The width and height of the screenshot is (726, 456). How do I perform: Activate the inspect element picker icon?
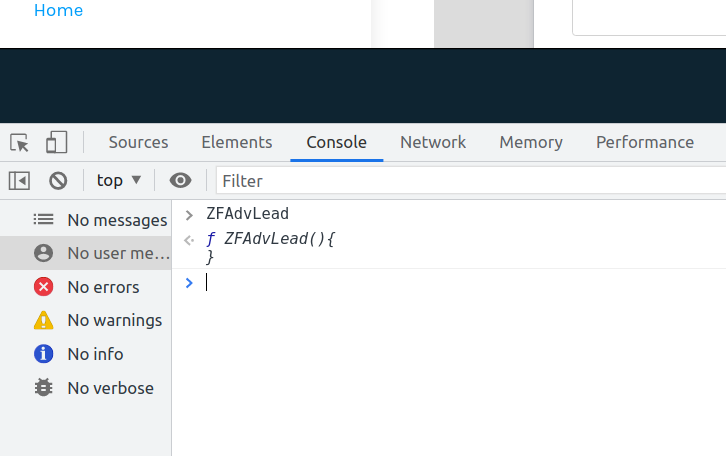20,142
